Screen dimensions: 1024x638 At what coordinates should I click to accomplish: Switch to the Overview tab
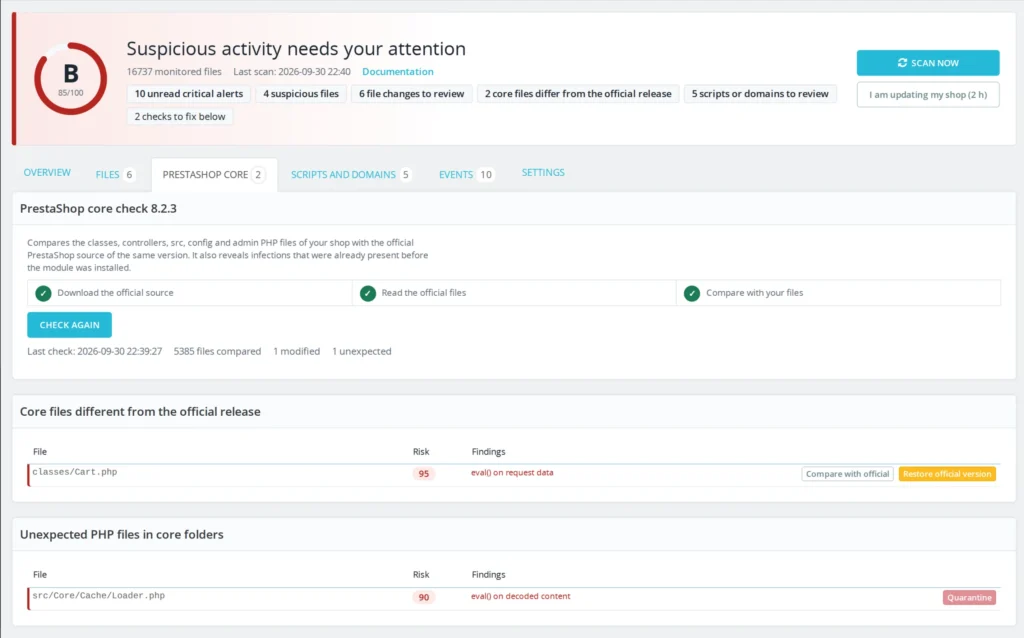click(47, 172)
